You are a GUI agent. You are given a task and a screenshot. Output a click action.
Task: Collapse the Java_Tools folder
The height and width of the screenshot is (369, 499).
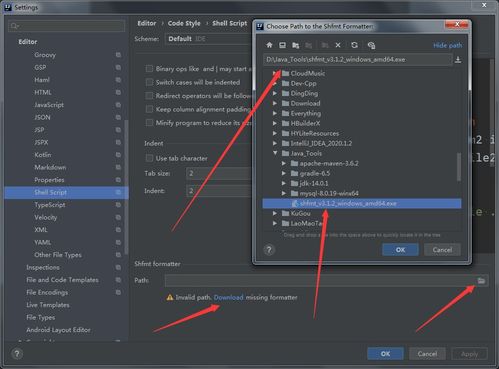(x=275, y=153)
